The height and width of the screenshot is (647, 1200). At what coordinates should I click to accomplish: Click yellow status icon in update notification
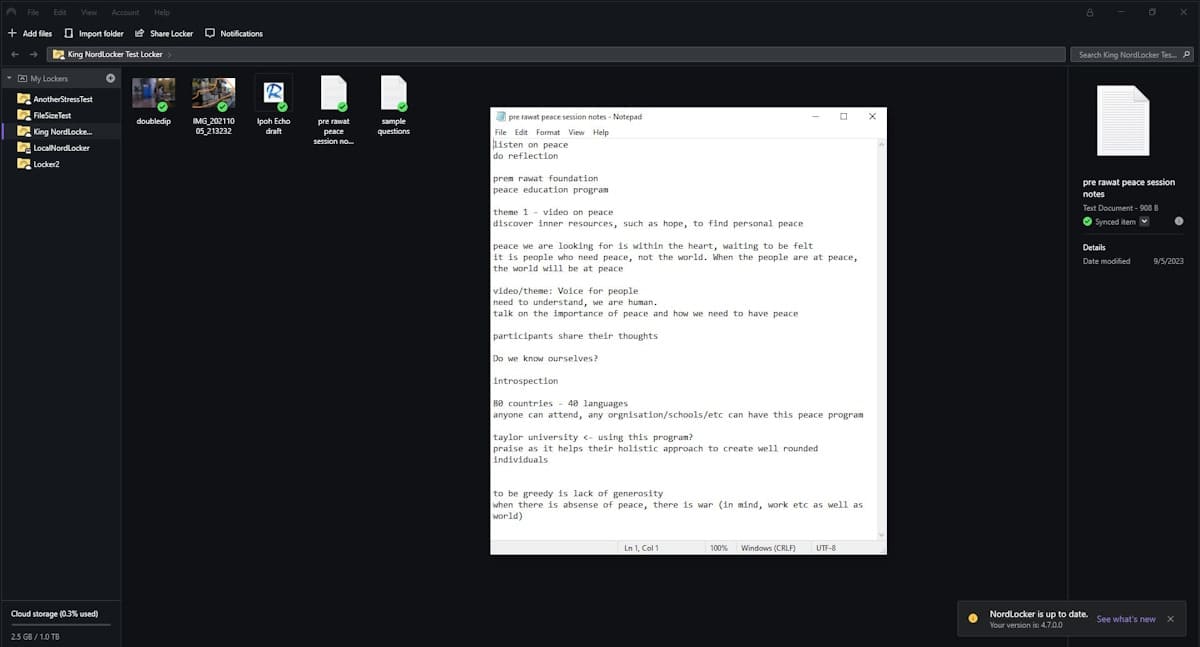973,619
